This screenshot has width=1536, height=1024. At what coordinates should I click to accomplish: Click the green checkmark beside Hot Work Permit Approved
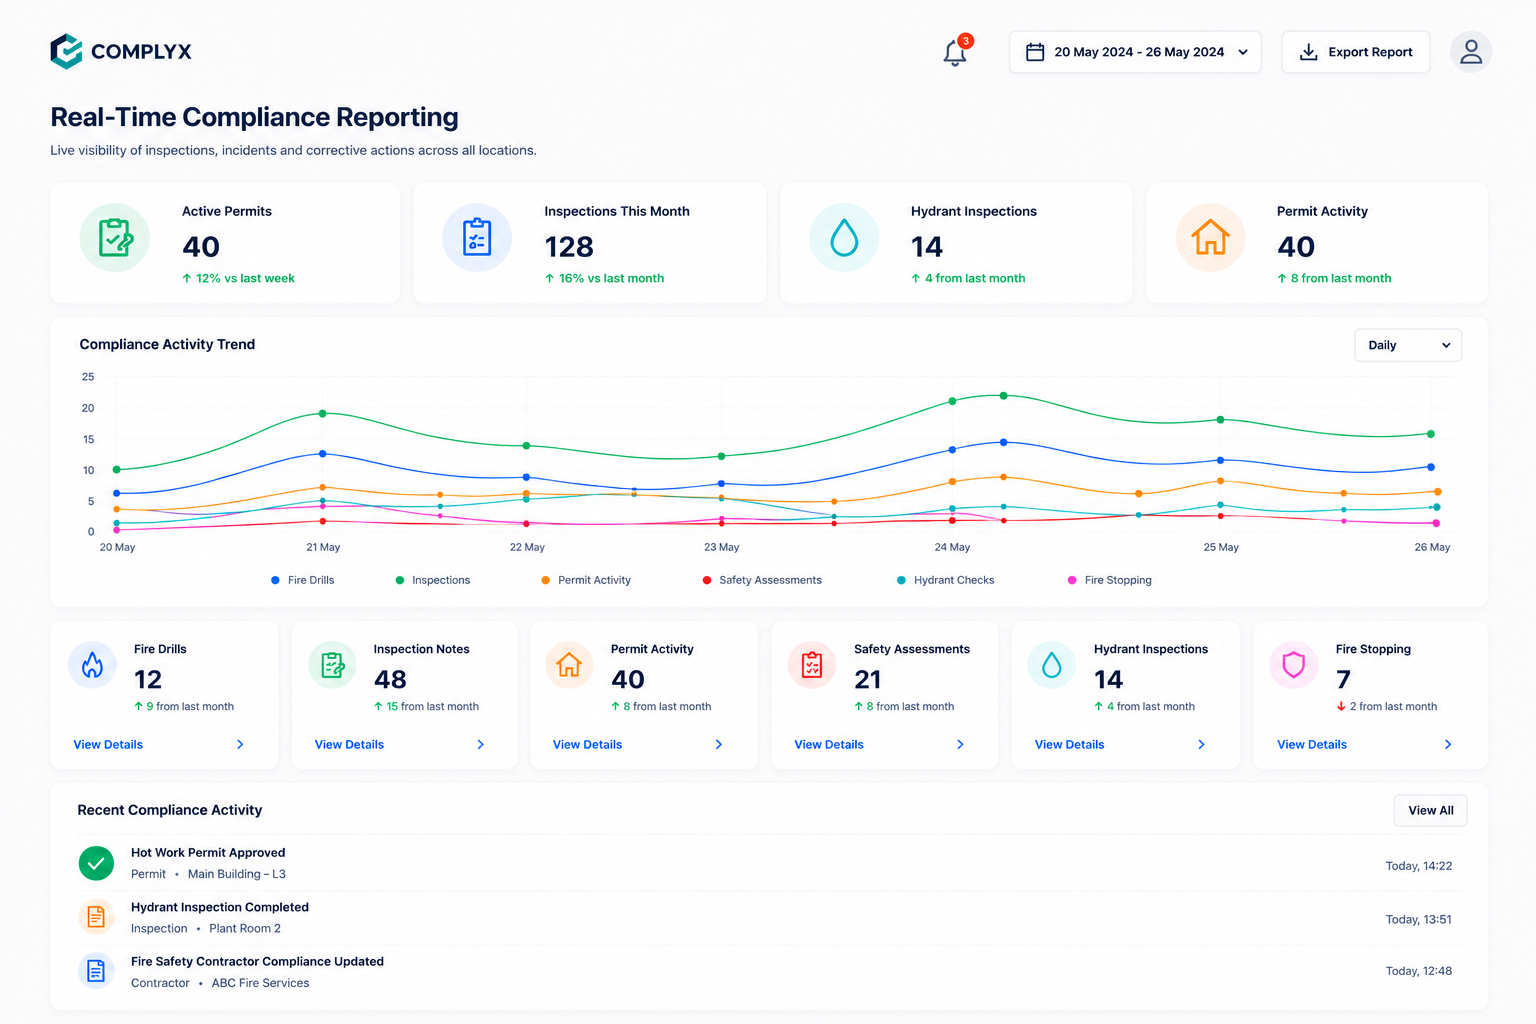[x=96, y=862]
